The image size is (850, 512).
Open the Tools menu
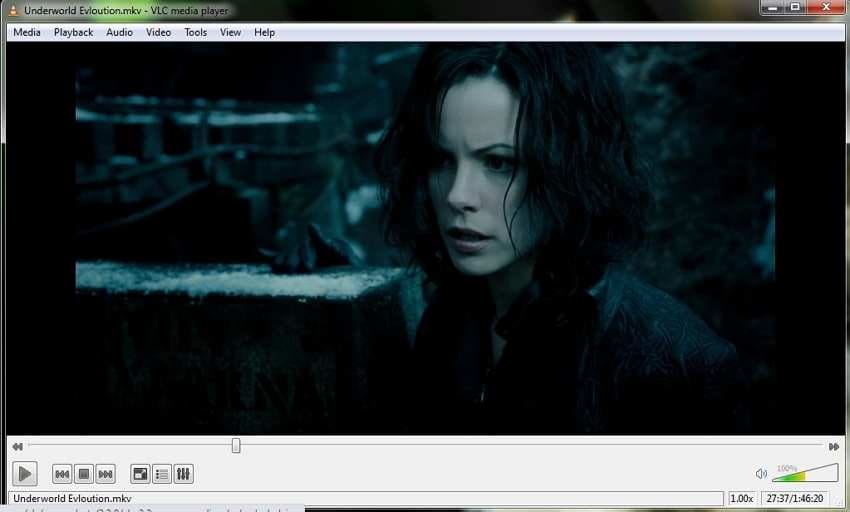click(195, 33)
